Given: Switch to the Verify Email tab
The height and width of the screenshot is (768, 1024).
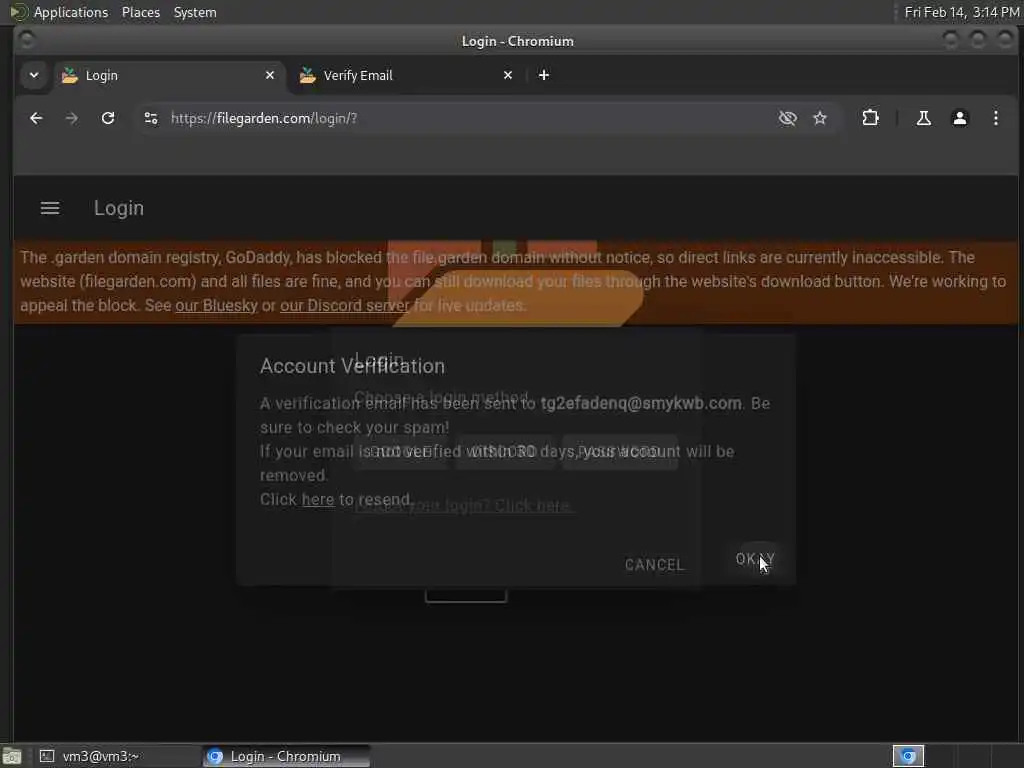Looking at the screenshot, I should (x=406, y=75).
